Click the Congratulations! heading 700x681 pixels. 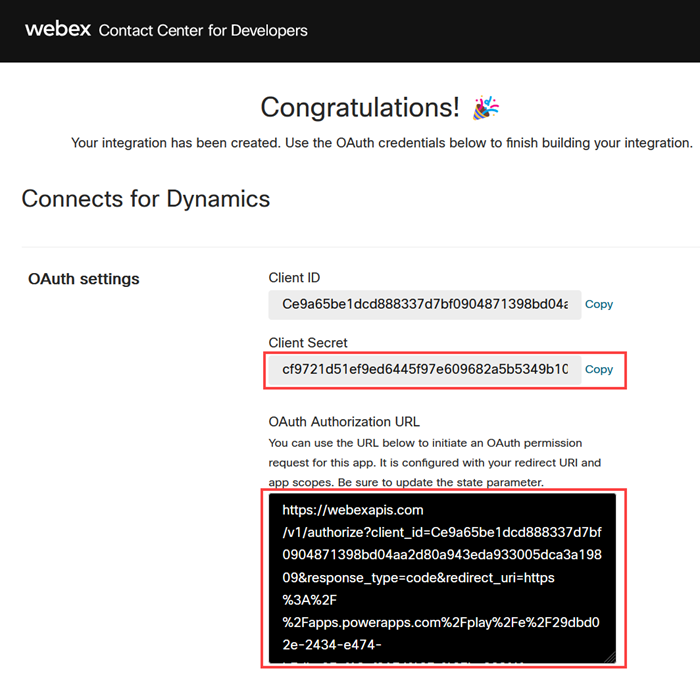(x=360, y=108)
